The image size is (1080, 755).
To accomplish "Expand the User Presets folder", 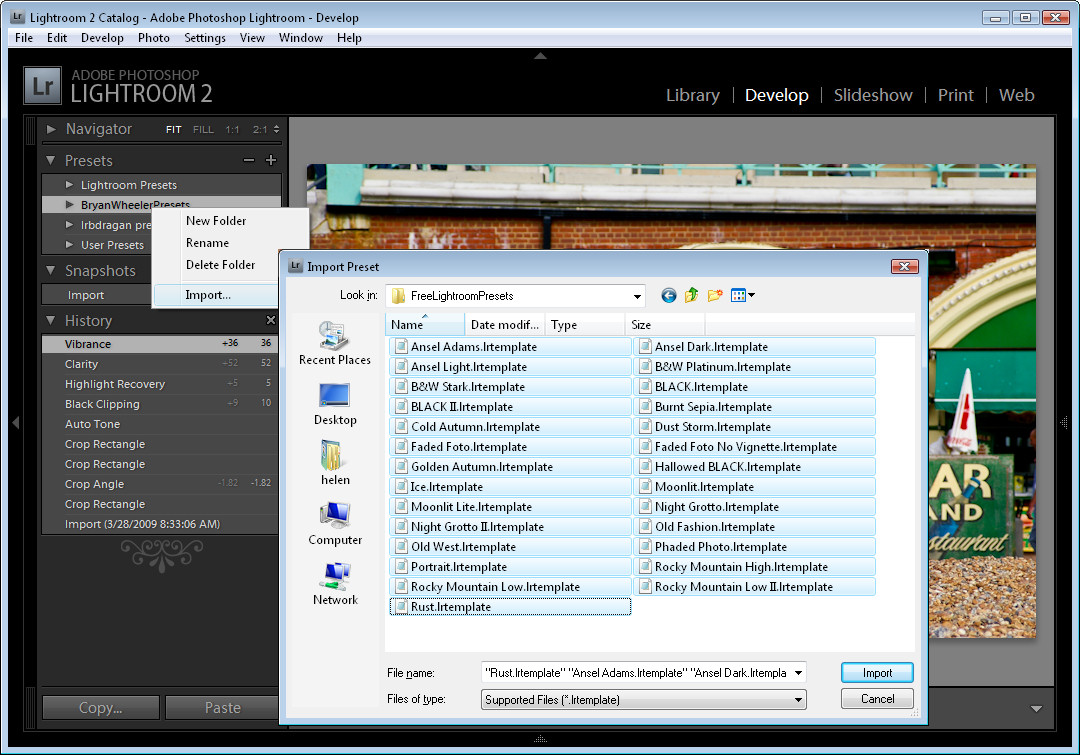I will pyautogui.click(x=70, y=245).
